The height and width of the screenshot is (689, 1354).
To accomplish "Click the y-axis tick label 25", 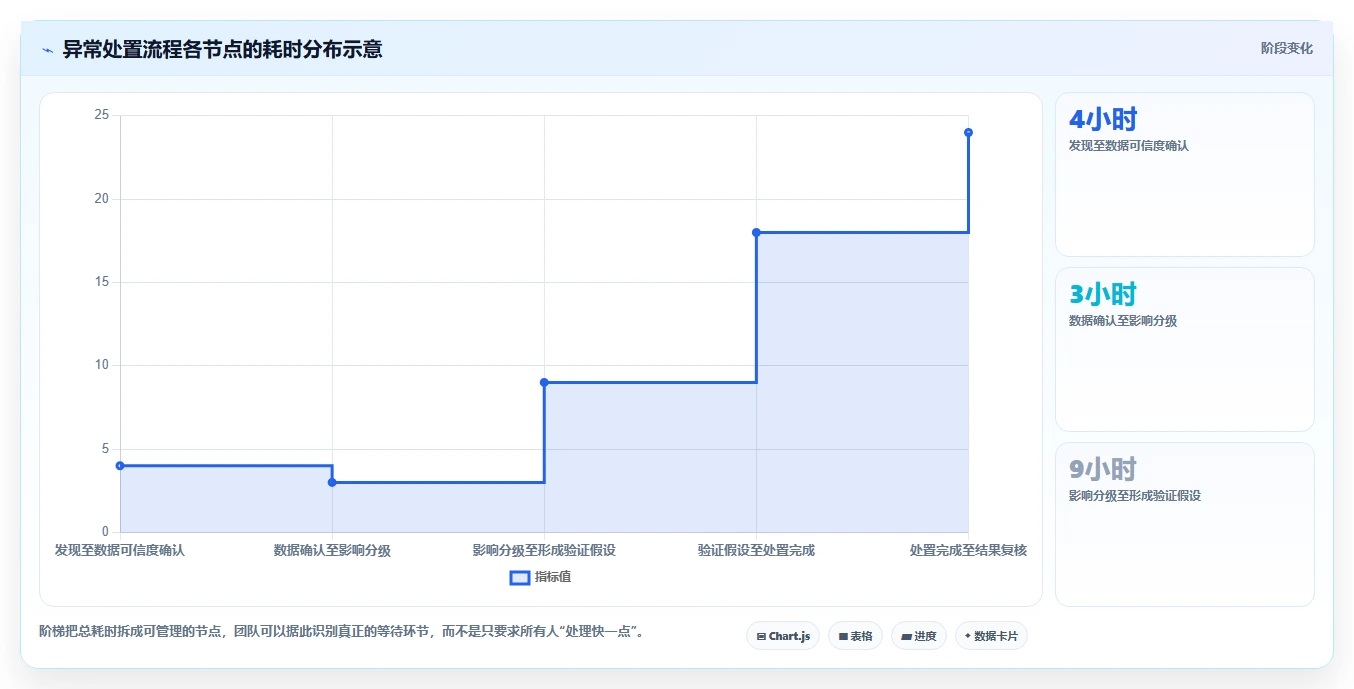I will pos(101,115).
